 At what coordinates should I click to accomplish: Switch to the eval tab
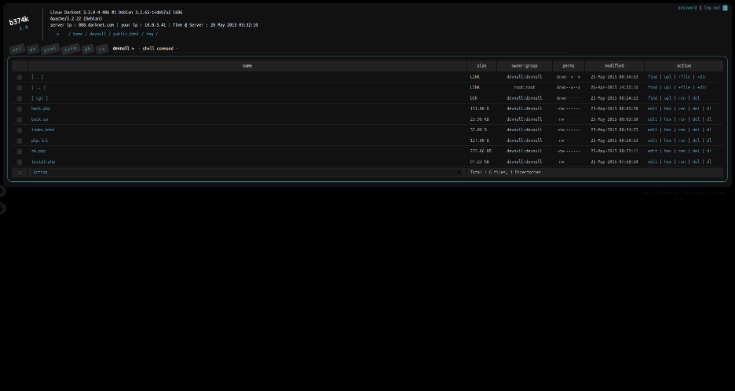[50, 49]
